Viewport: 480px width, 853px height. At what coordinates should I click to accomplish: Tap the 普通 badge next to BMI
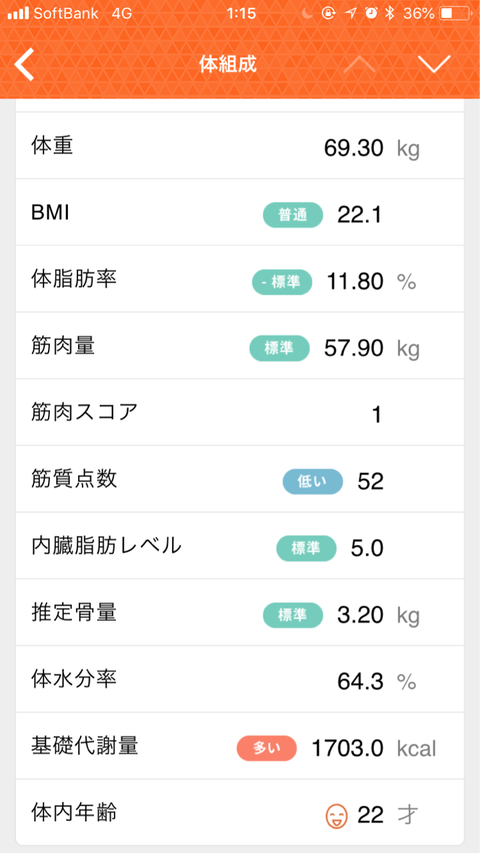(x=293, y=215)
